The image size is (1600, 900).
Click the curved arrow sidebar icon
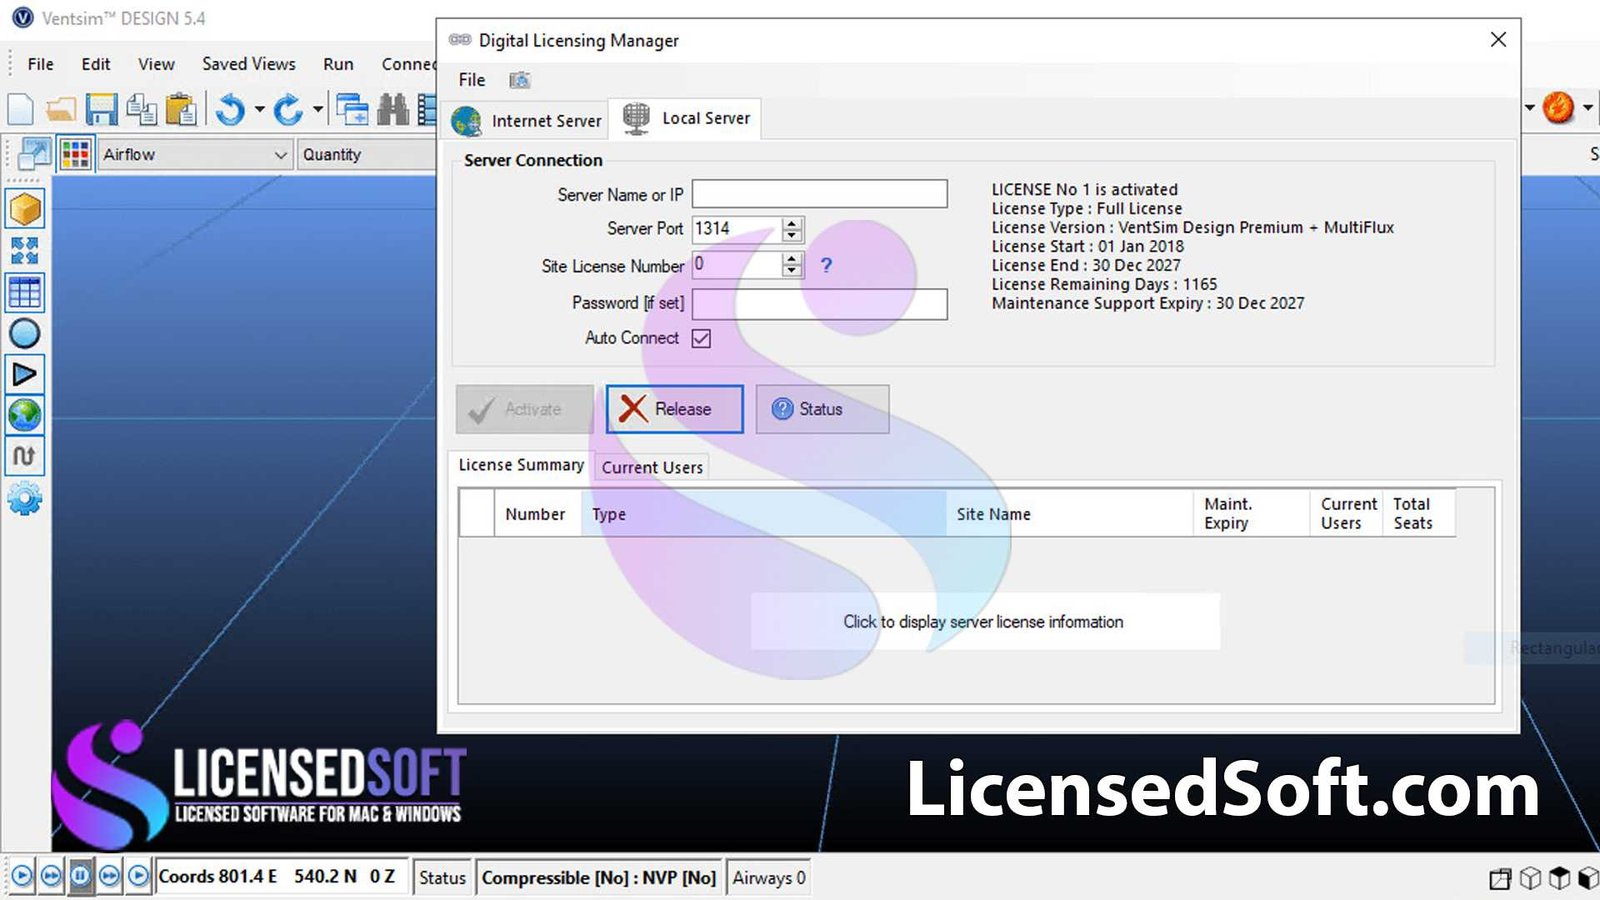pos(25,456)
